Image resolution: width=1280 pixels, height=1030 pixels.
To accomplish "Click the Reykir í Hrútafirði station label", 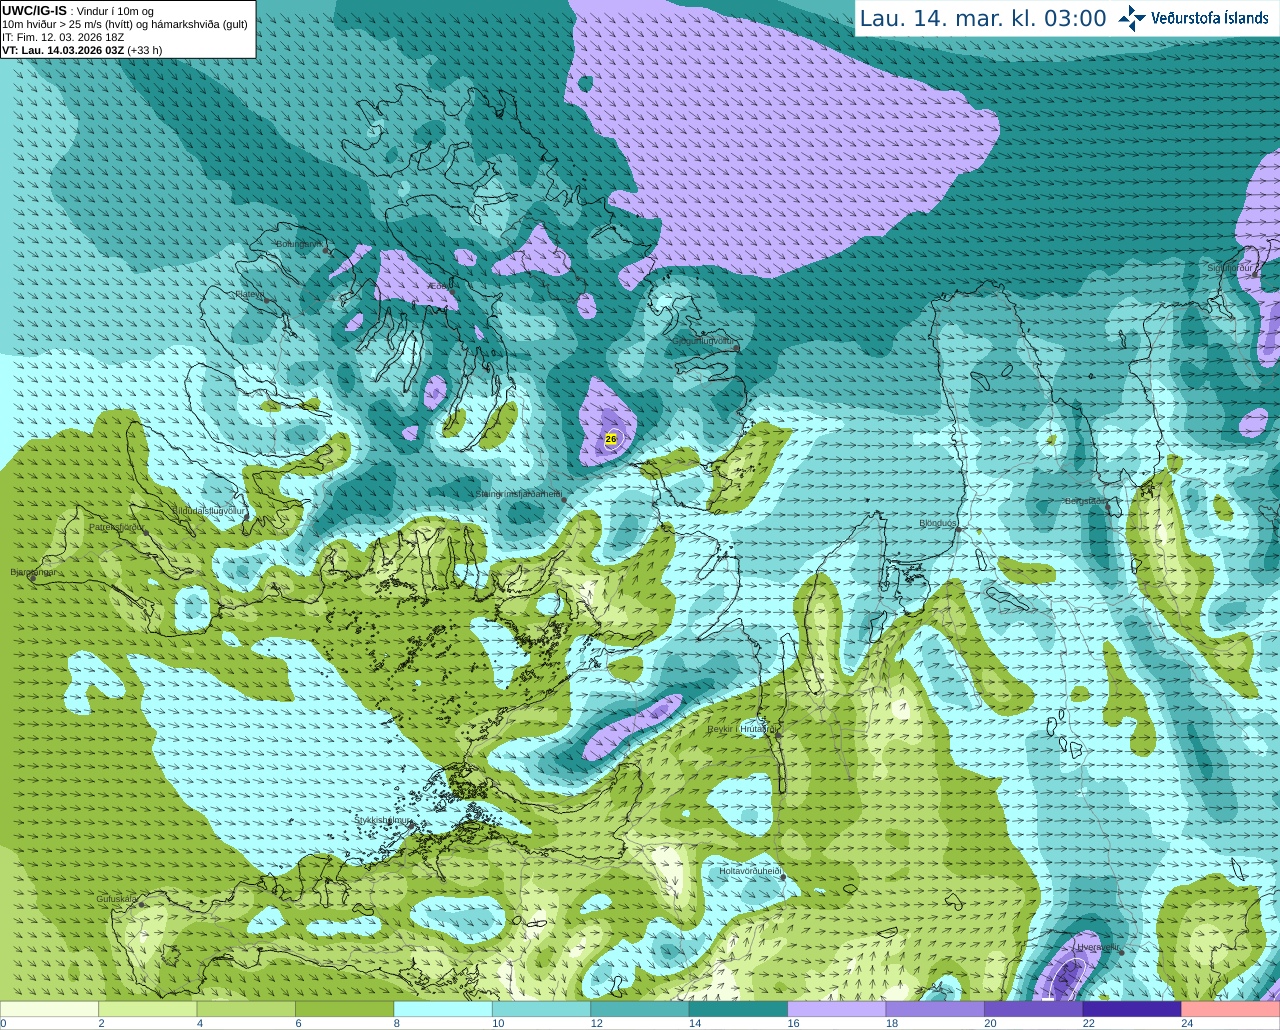I will (x=742, y=729).
